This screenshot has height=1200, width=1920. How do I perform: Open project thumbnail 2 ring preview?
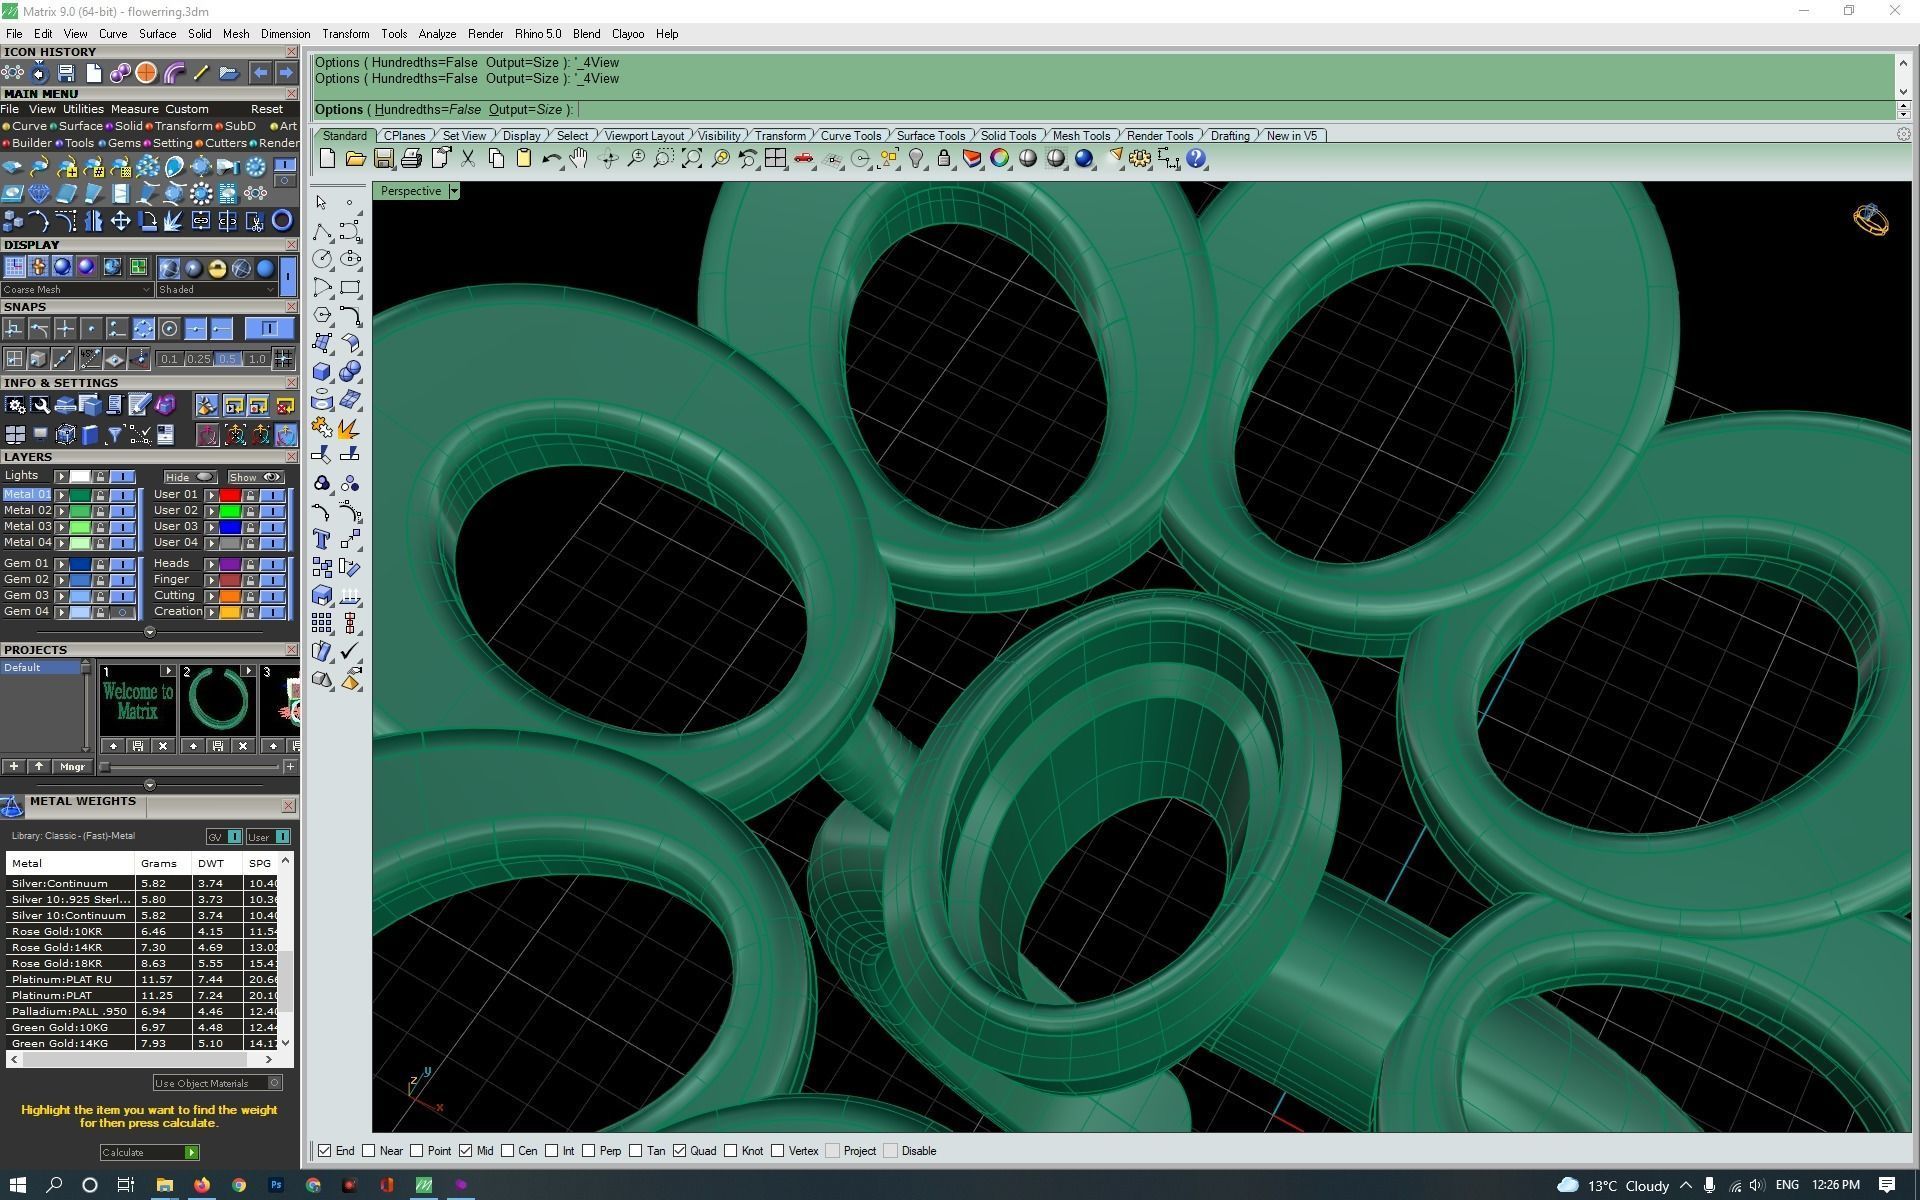point(218,700)
